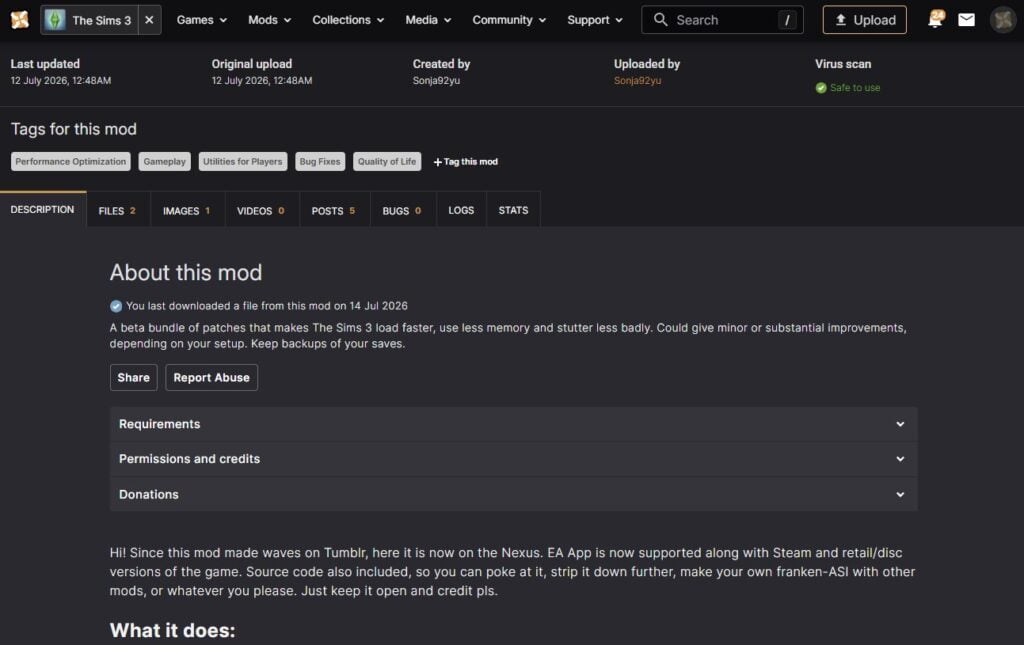Open the Media dropdown menu
Screen dimensions: 1024x645
[x=428, y=20]
